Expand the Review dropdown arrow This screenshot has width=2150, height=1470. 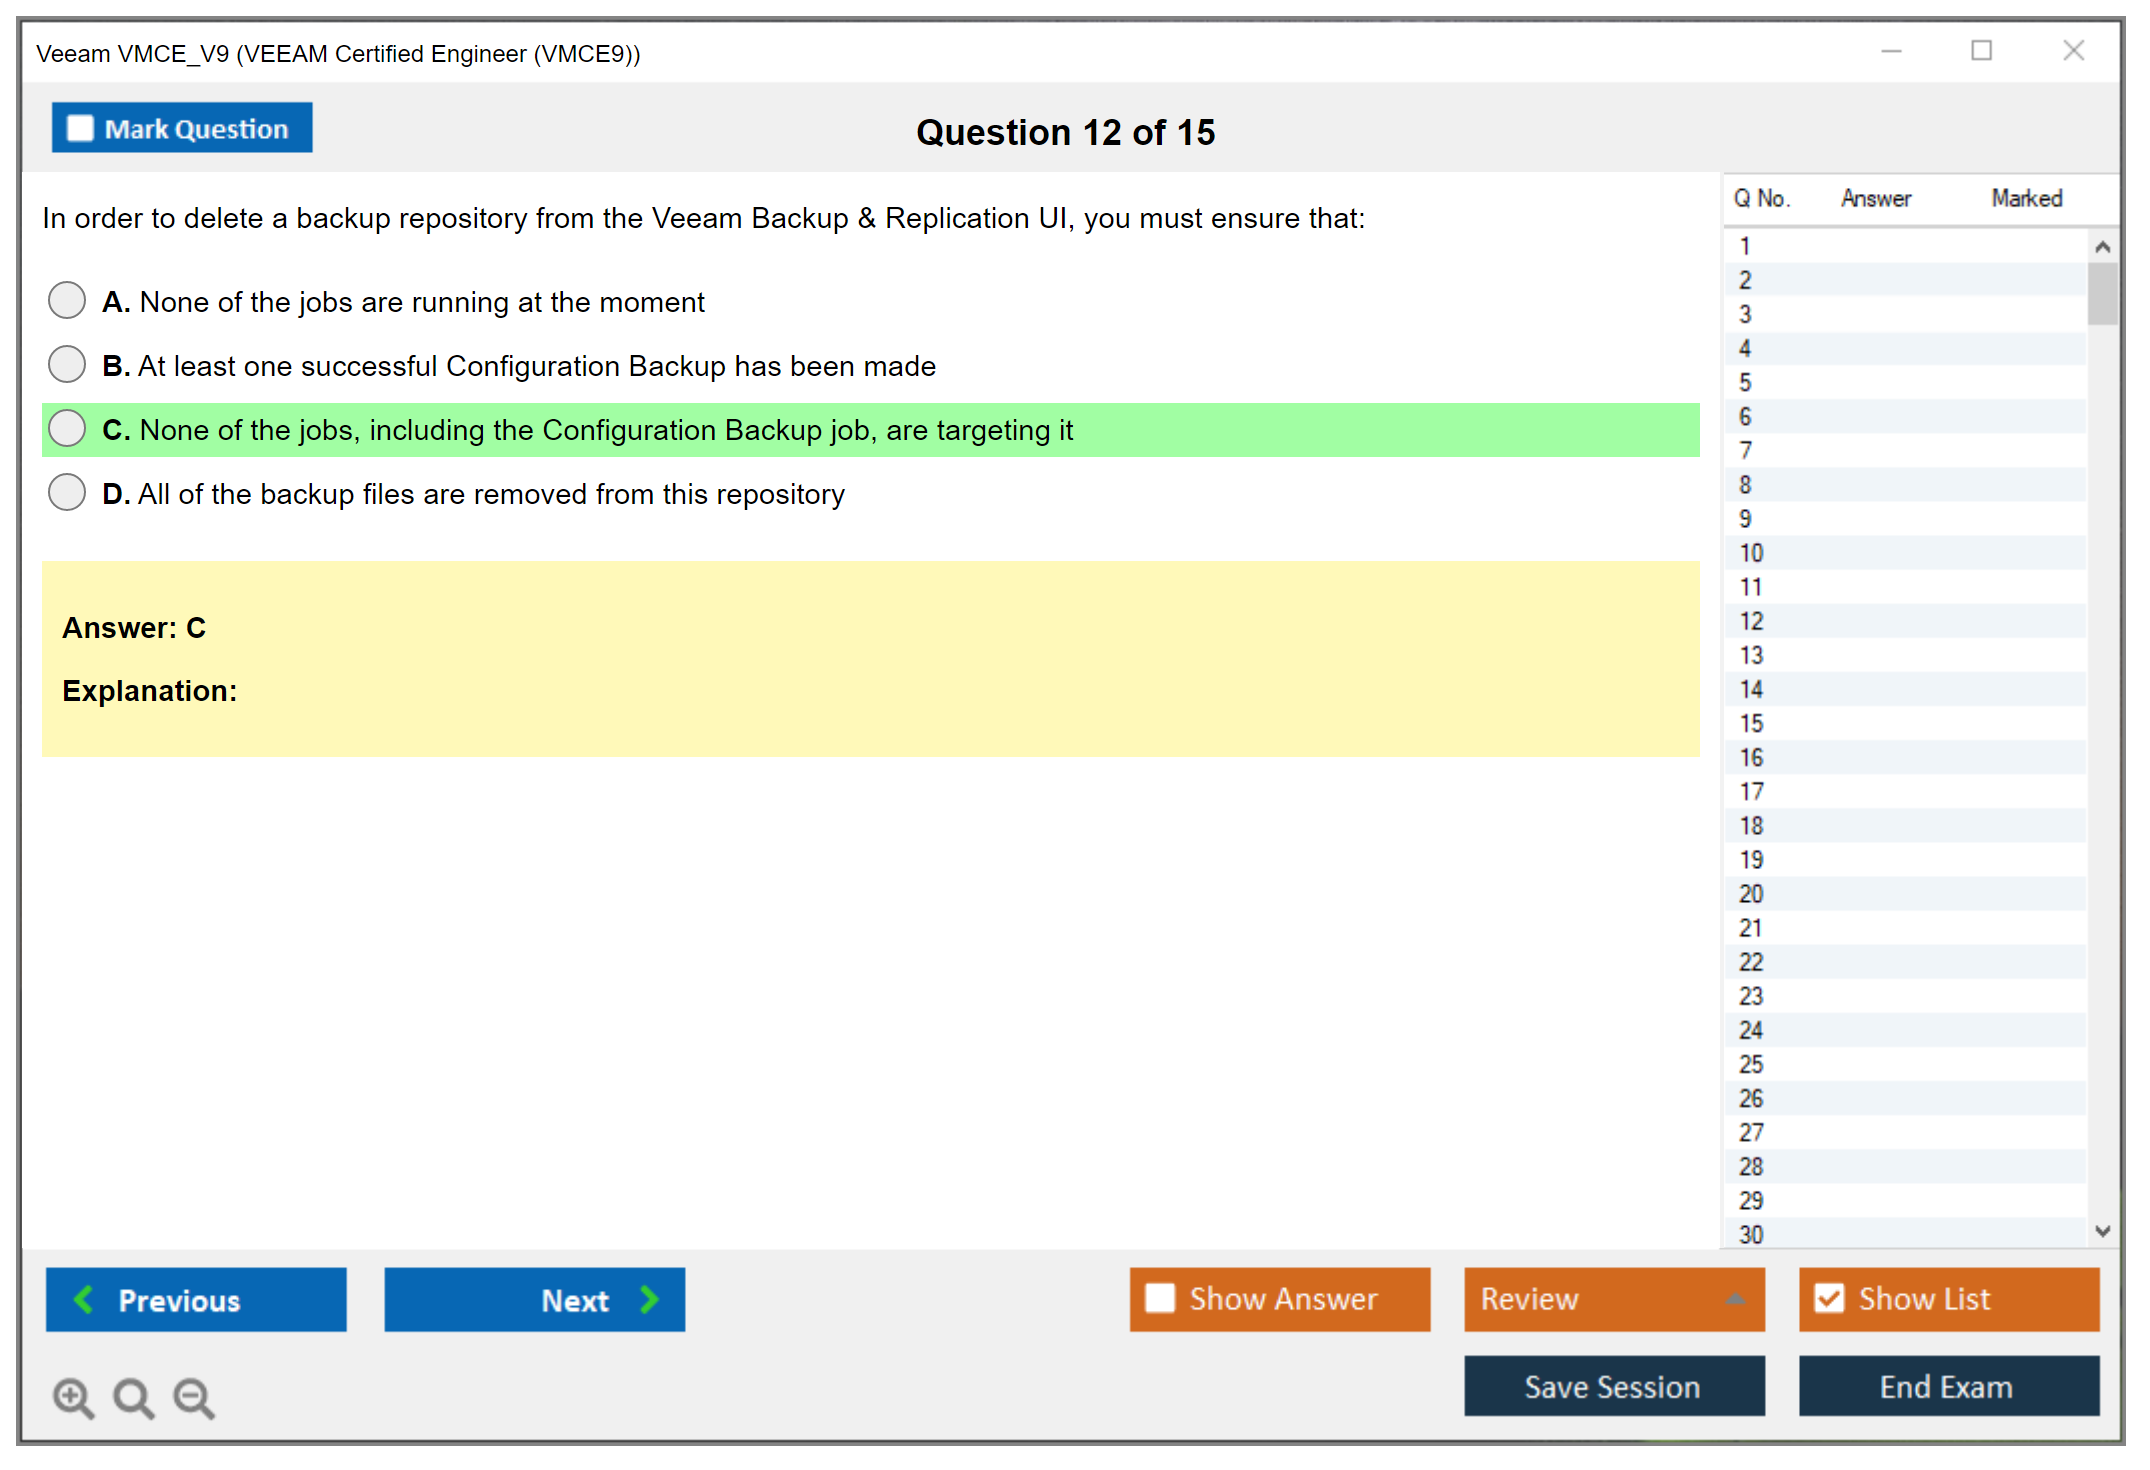click(x=1735, y=1299)
